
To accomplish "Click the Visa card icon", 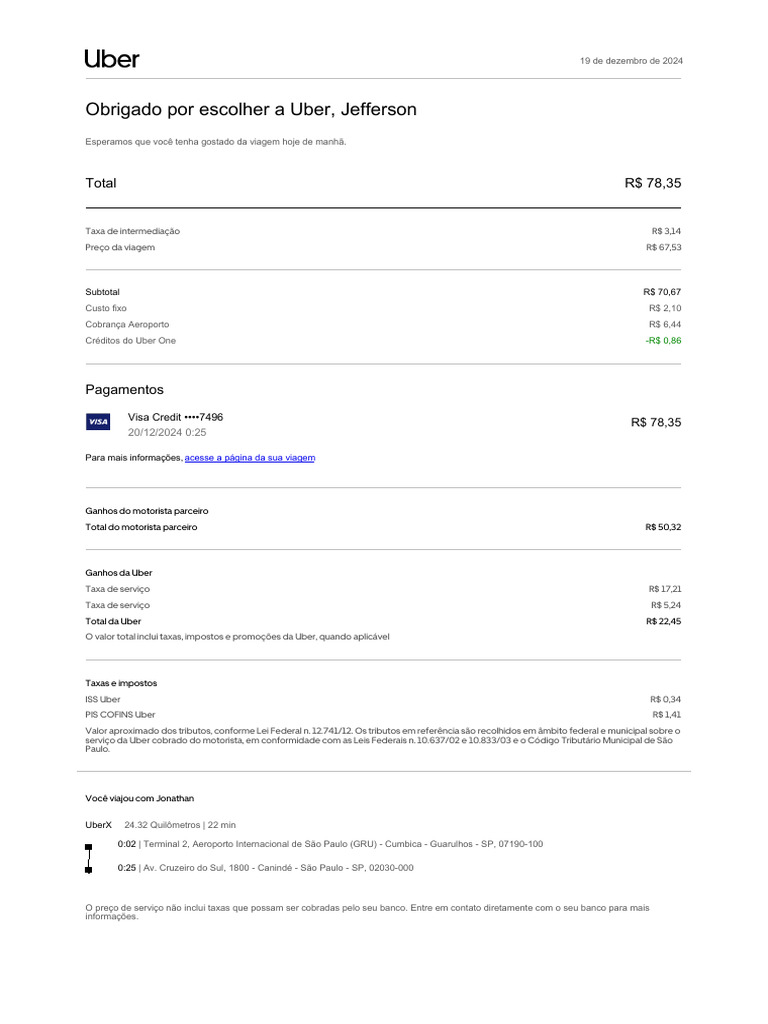I will point(98,422).
